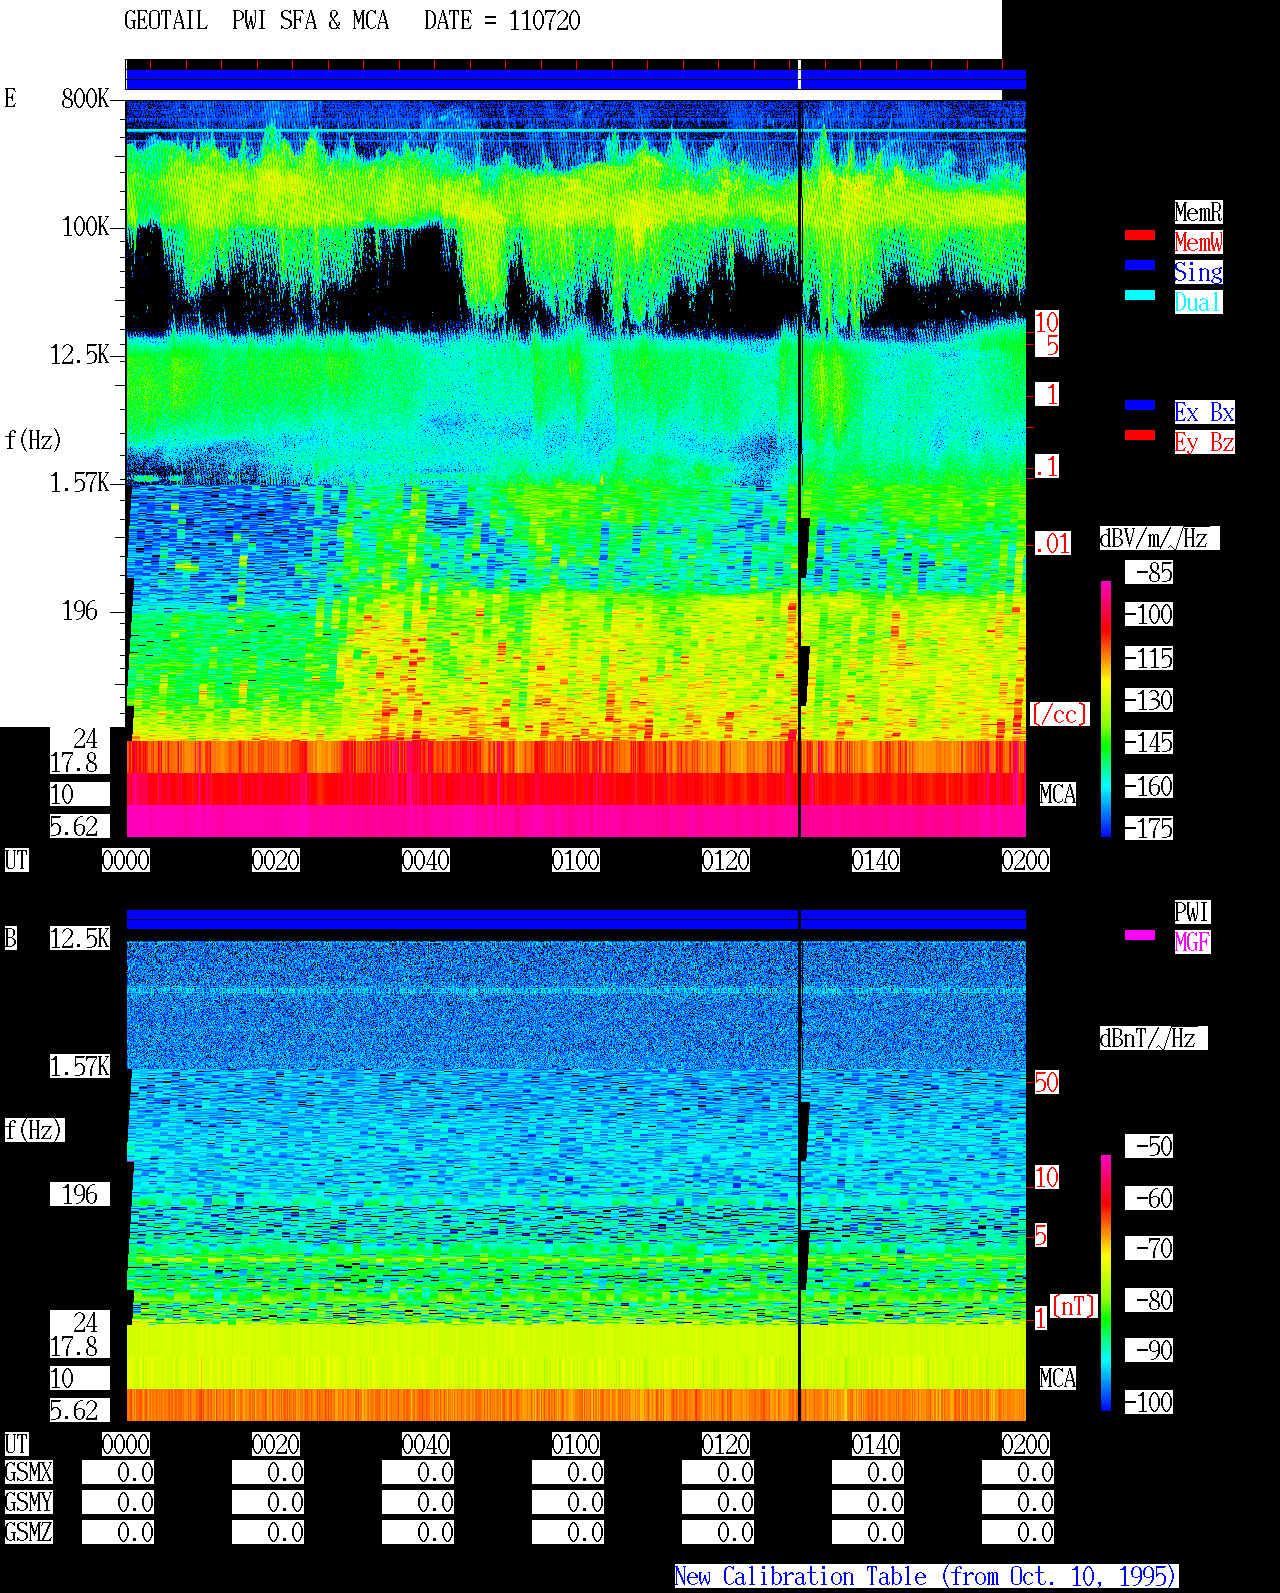Click the GSMX value at 0000
The width and height of the screenshot is (1280, 1593).
coord(118,1472)
